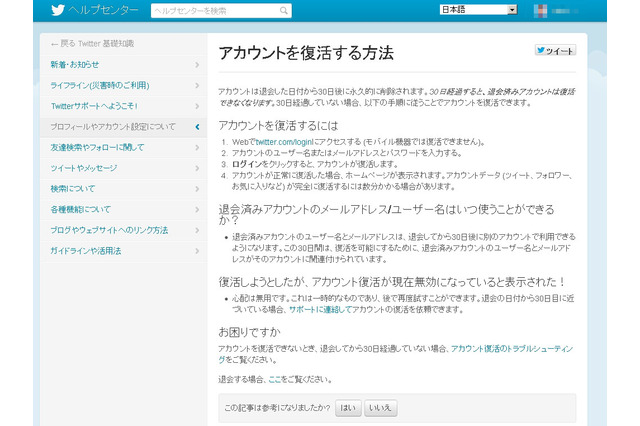Expand chevron beside 新着・お知らせ

(x=197, y=64)
